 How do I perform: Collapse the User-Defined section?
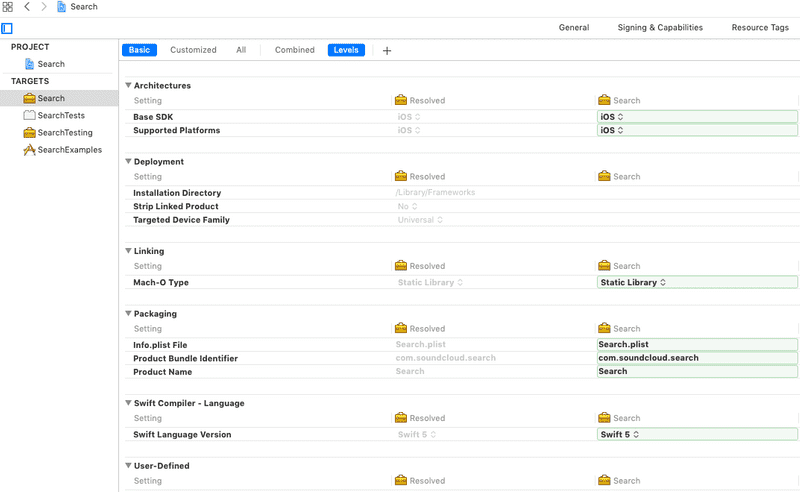coord(129,465)
